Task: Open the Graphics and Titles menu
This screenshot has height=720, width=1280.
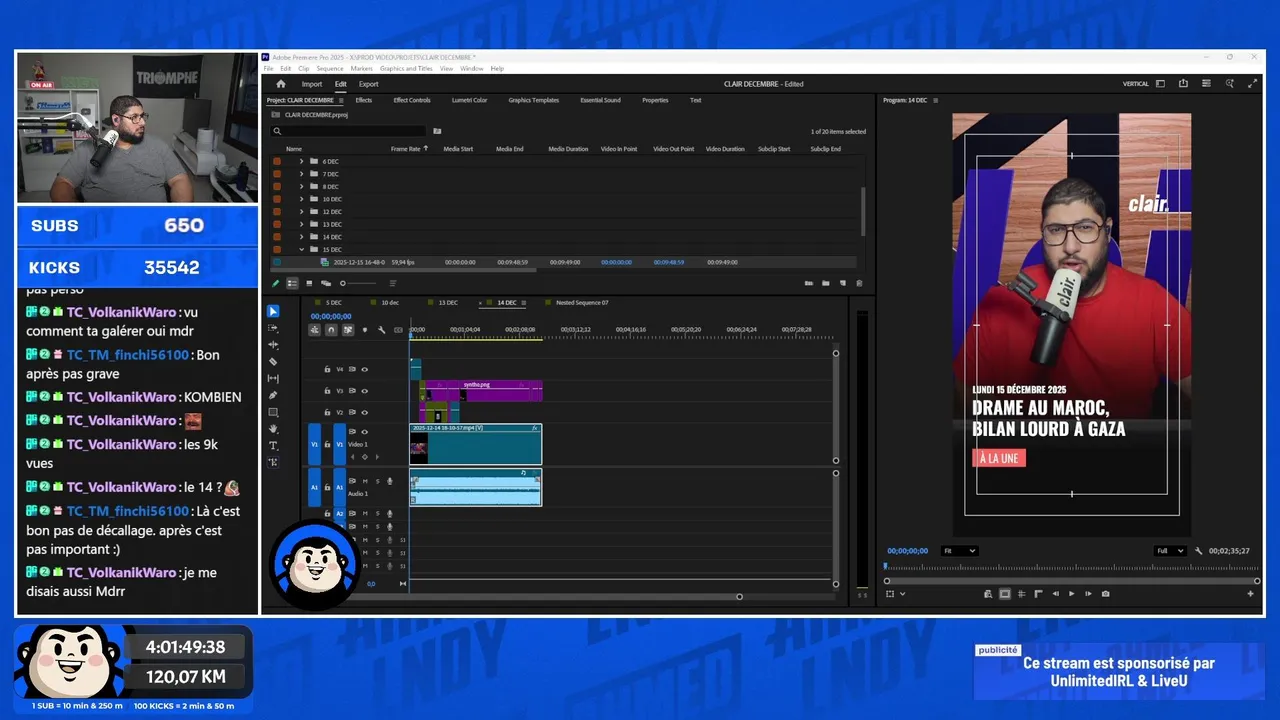Action: pyautogui.click(x=406, y=69)
